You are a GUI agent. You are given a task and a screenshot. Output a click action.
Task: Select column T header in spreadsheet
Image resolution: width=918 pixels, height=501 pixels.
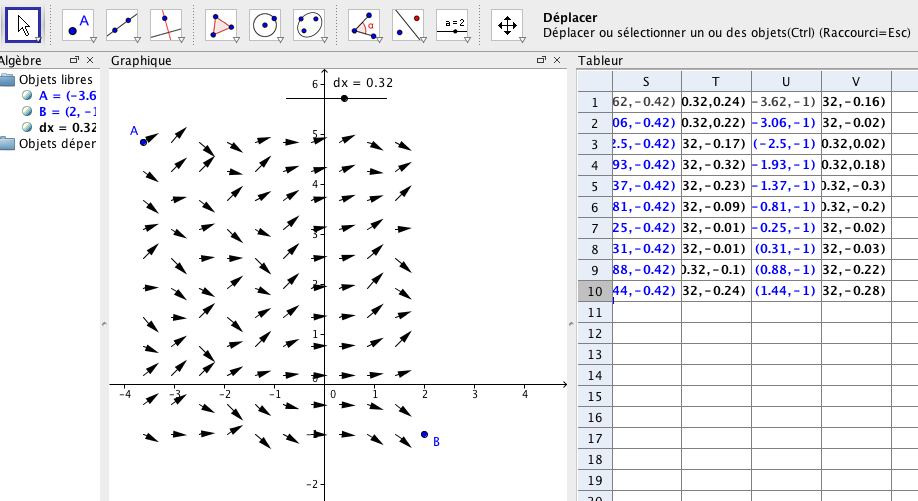tap(715, 81)
